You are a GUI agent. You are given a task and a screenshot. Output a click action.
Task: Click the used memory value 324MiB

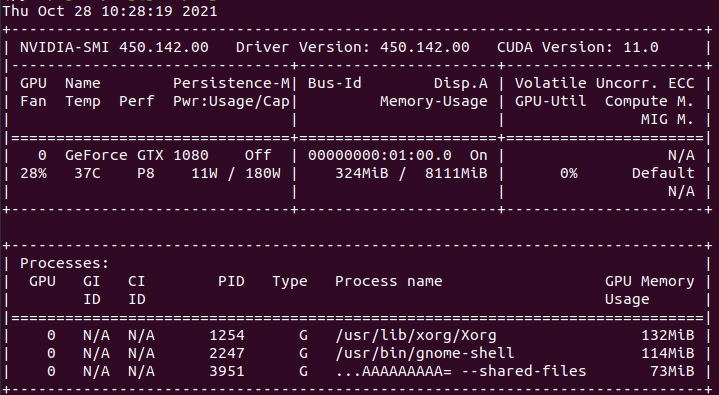click(362, 173)
